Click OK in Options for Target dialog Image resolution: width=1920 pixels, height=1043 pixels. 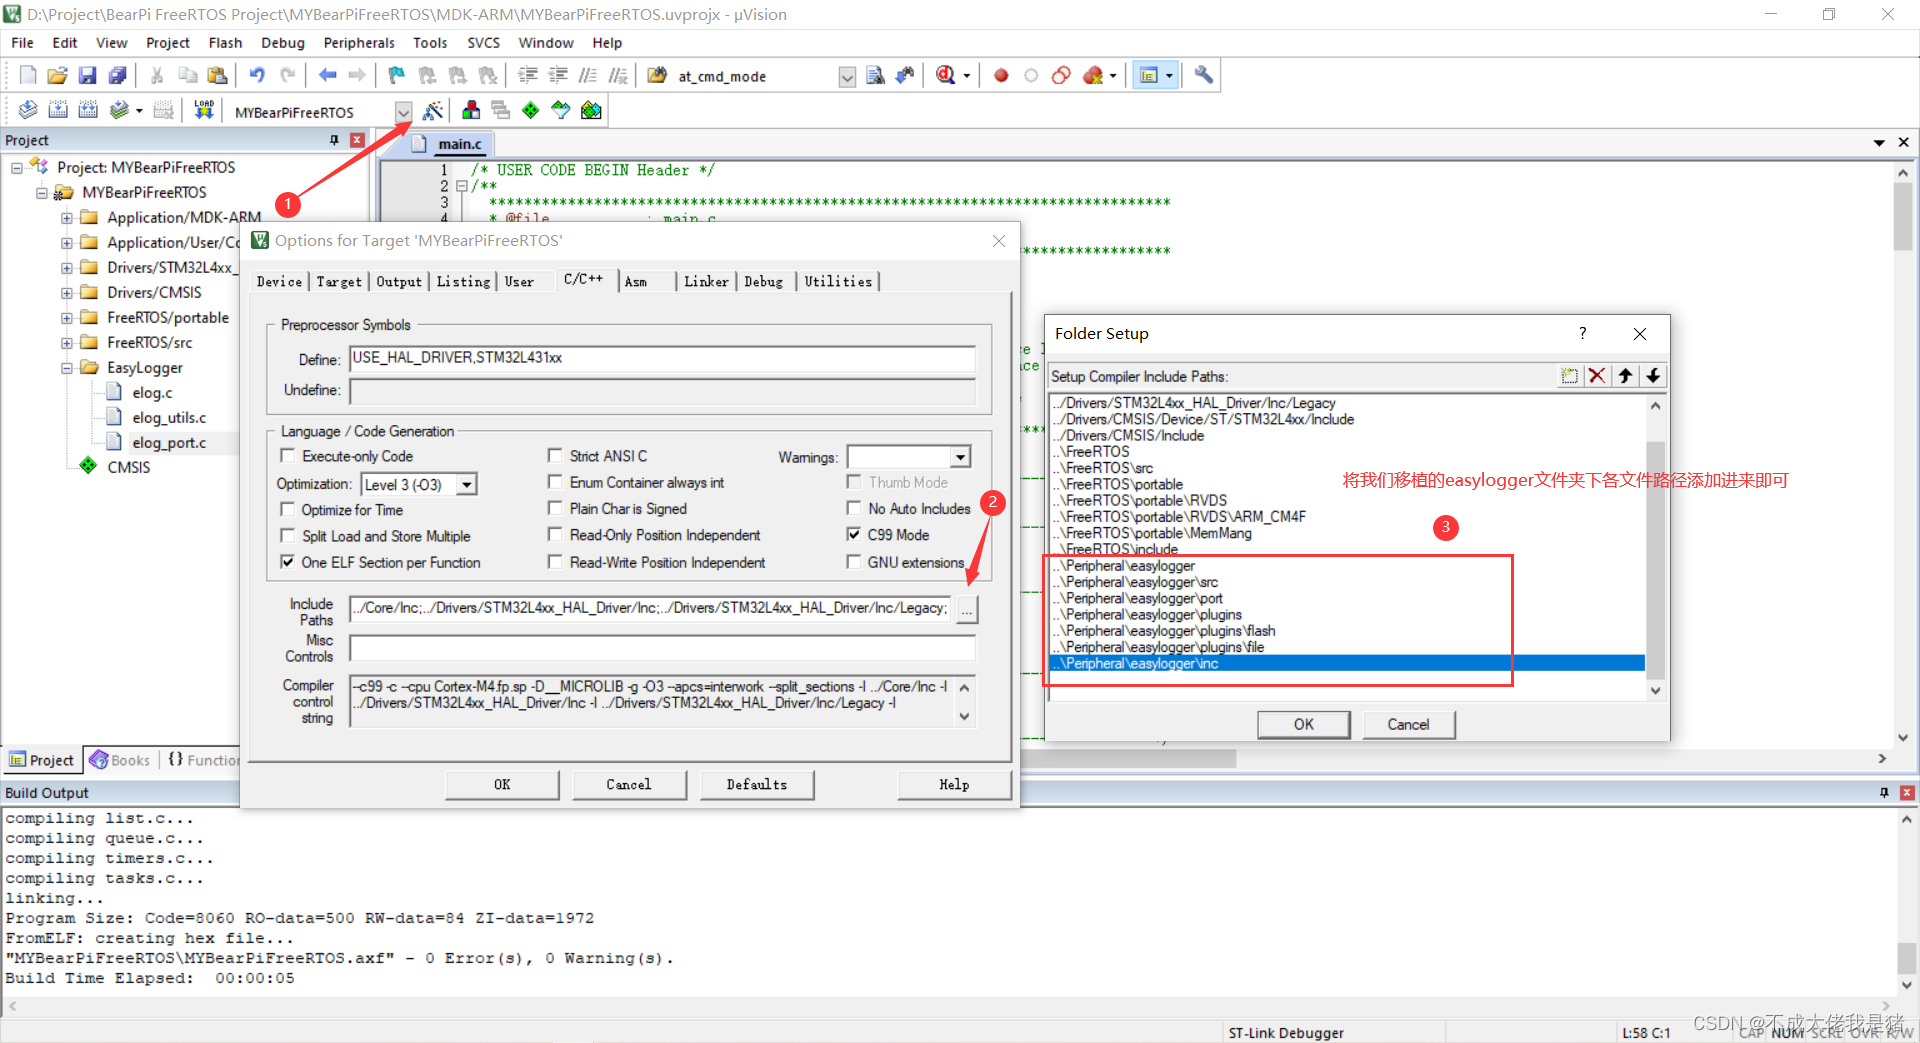(x=502, y=785)
